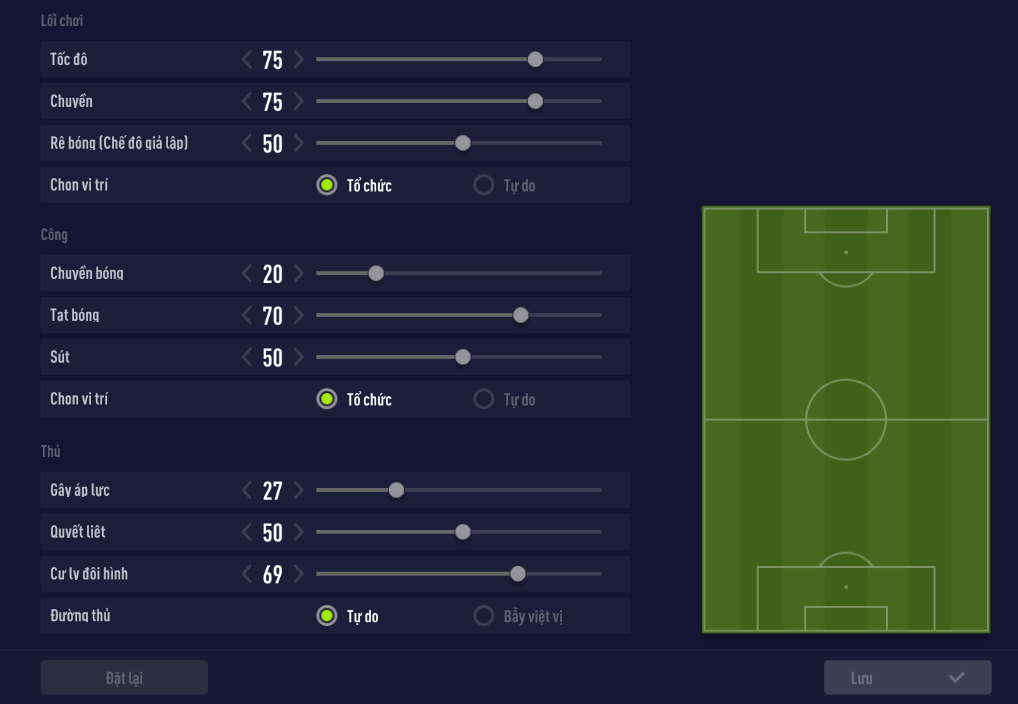Select Tự do under Lối chơi positioning
The image size is (1018, 704).
pyautogui.click(x=484, y=185)
